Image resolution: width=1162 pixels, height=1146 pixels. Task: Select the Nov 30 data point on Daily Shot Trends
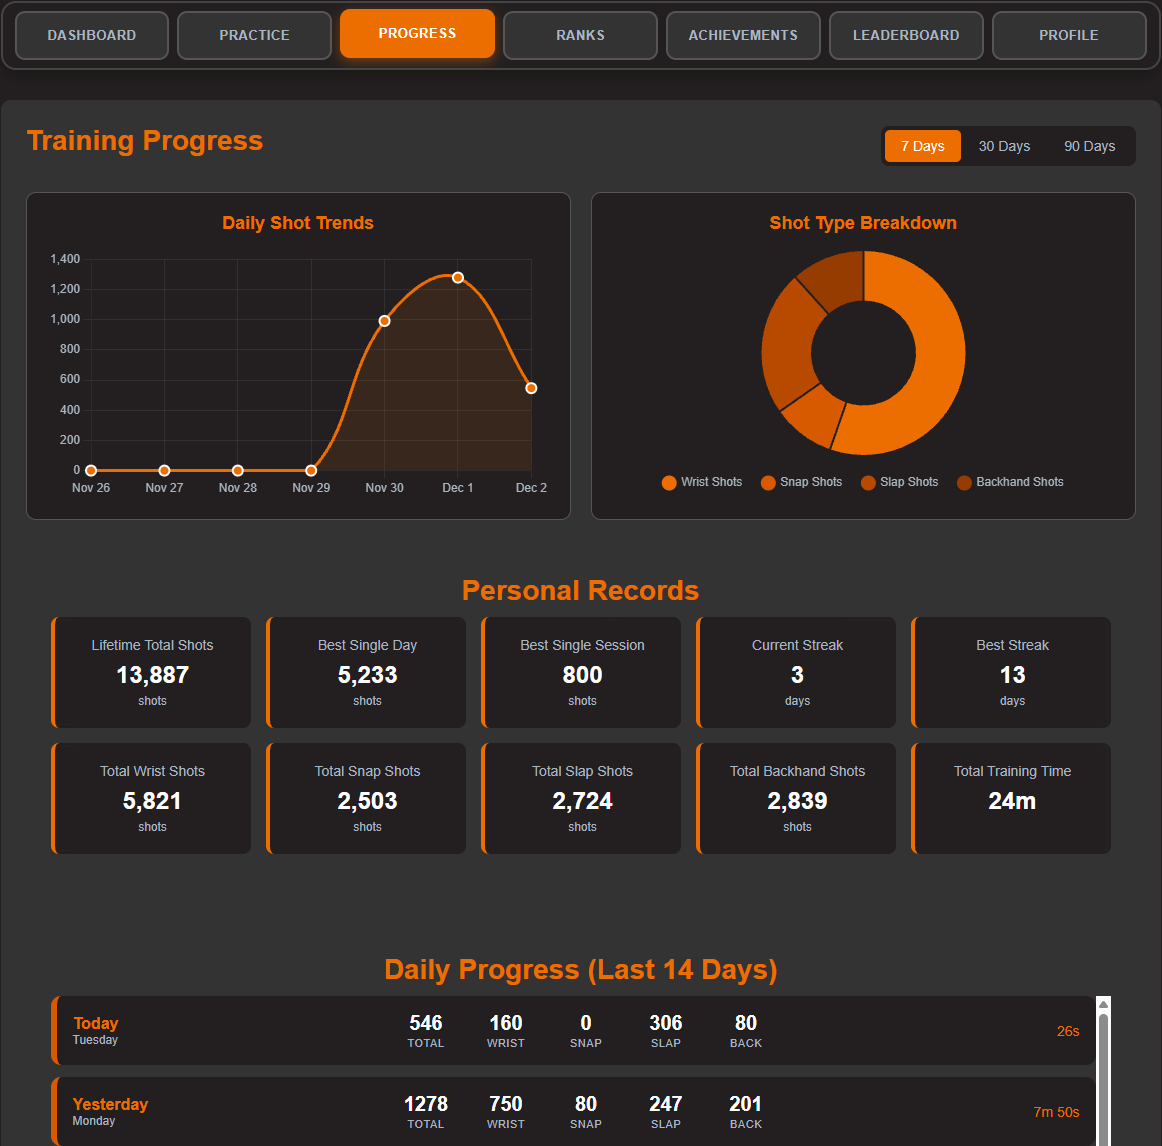384,321
